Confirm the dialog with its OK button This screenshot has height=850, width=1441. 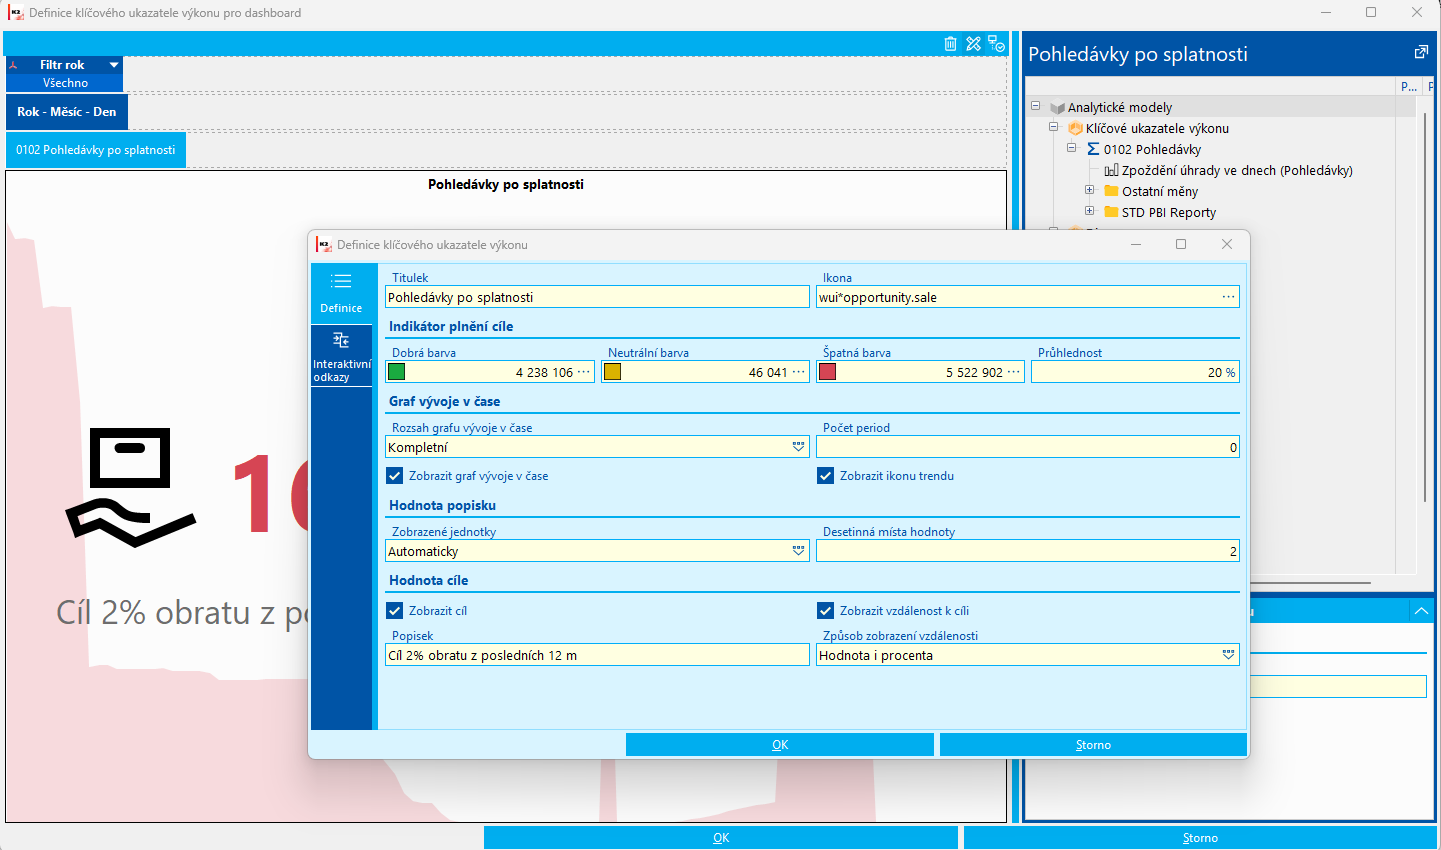[x=780, y=745]
